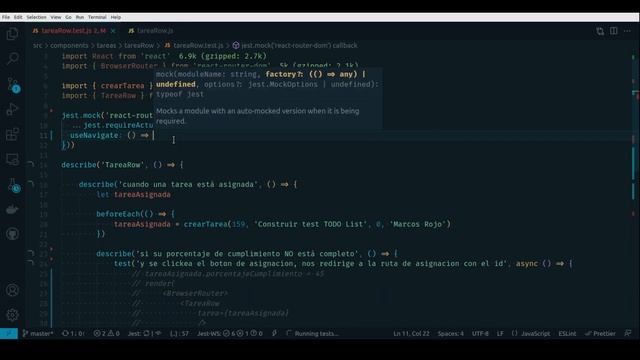This screenshot has width=640, height=360.
Task: Open the notifications bell in the status bar
Action: tap(628, 333)
